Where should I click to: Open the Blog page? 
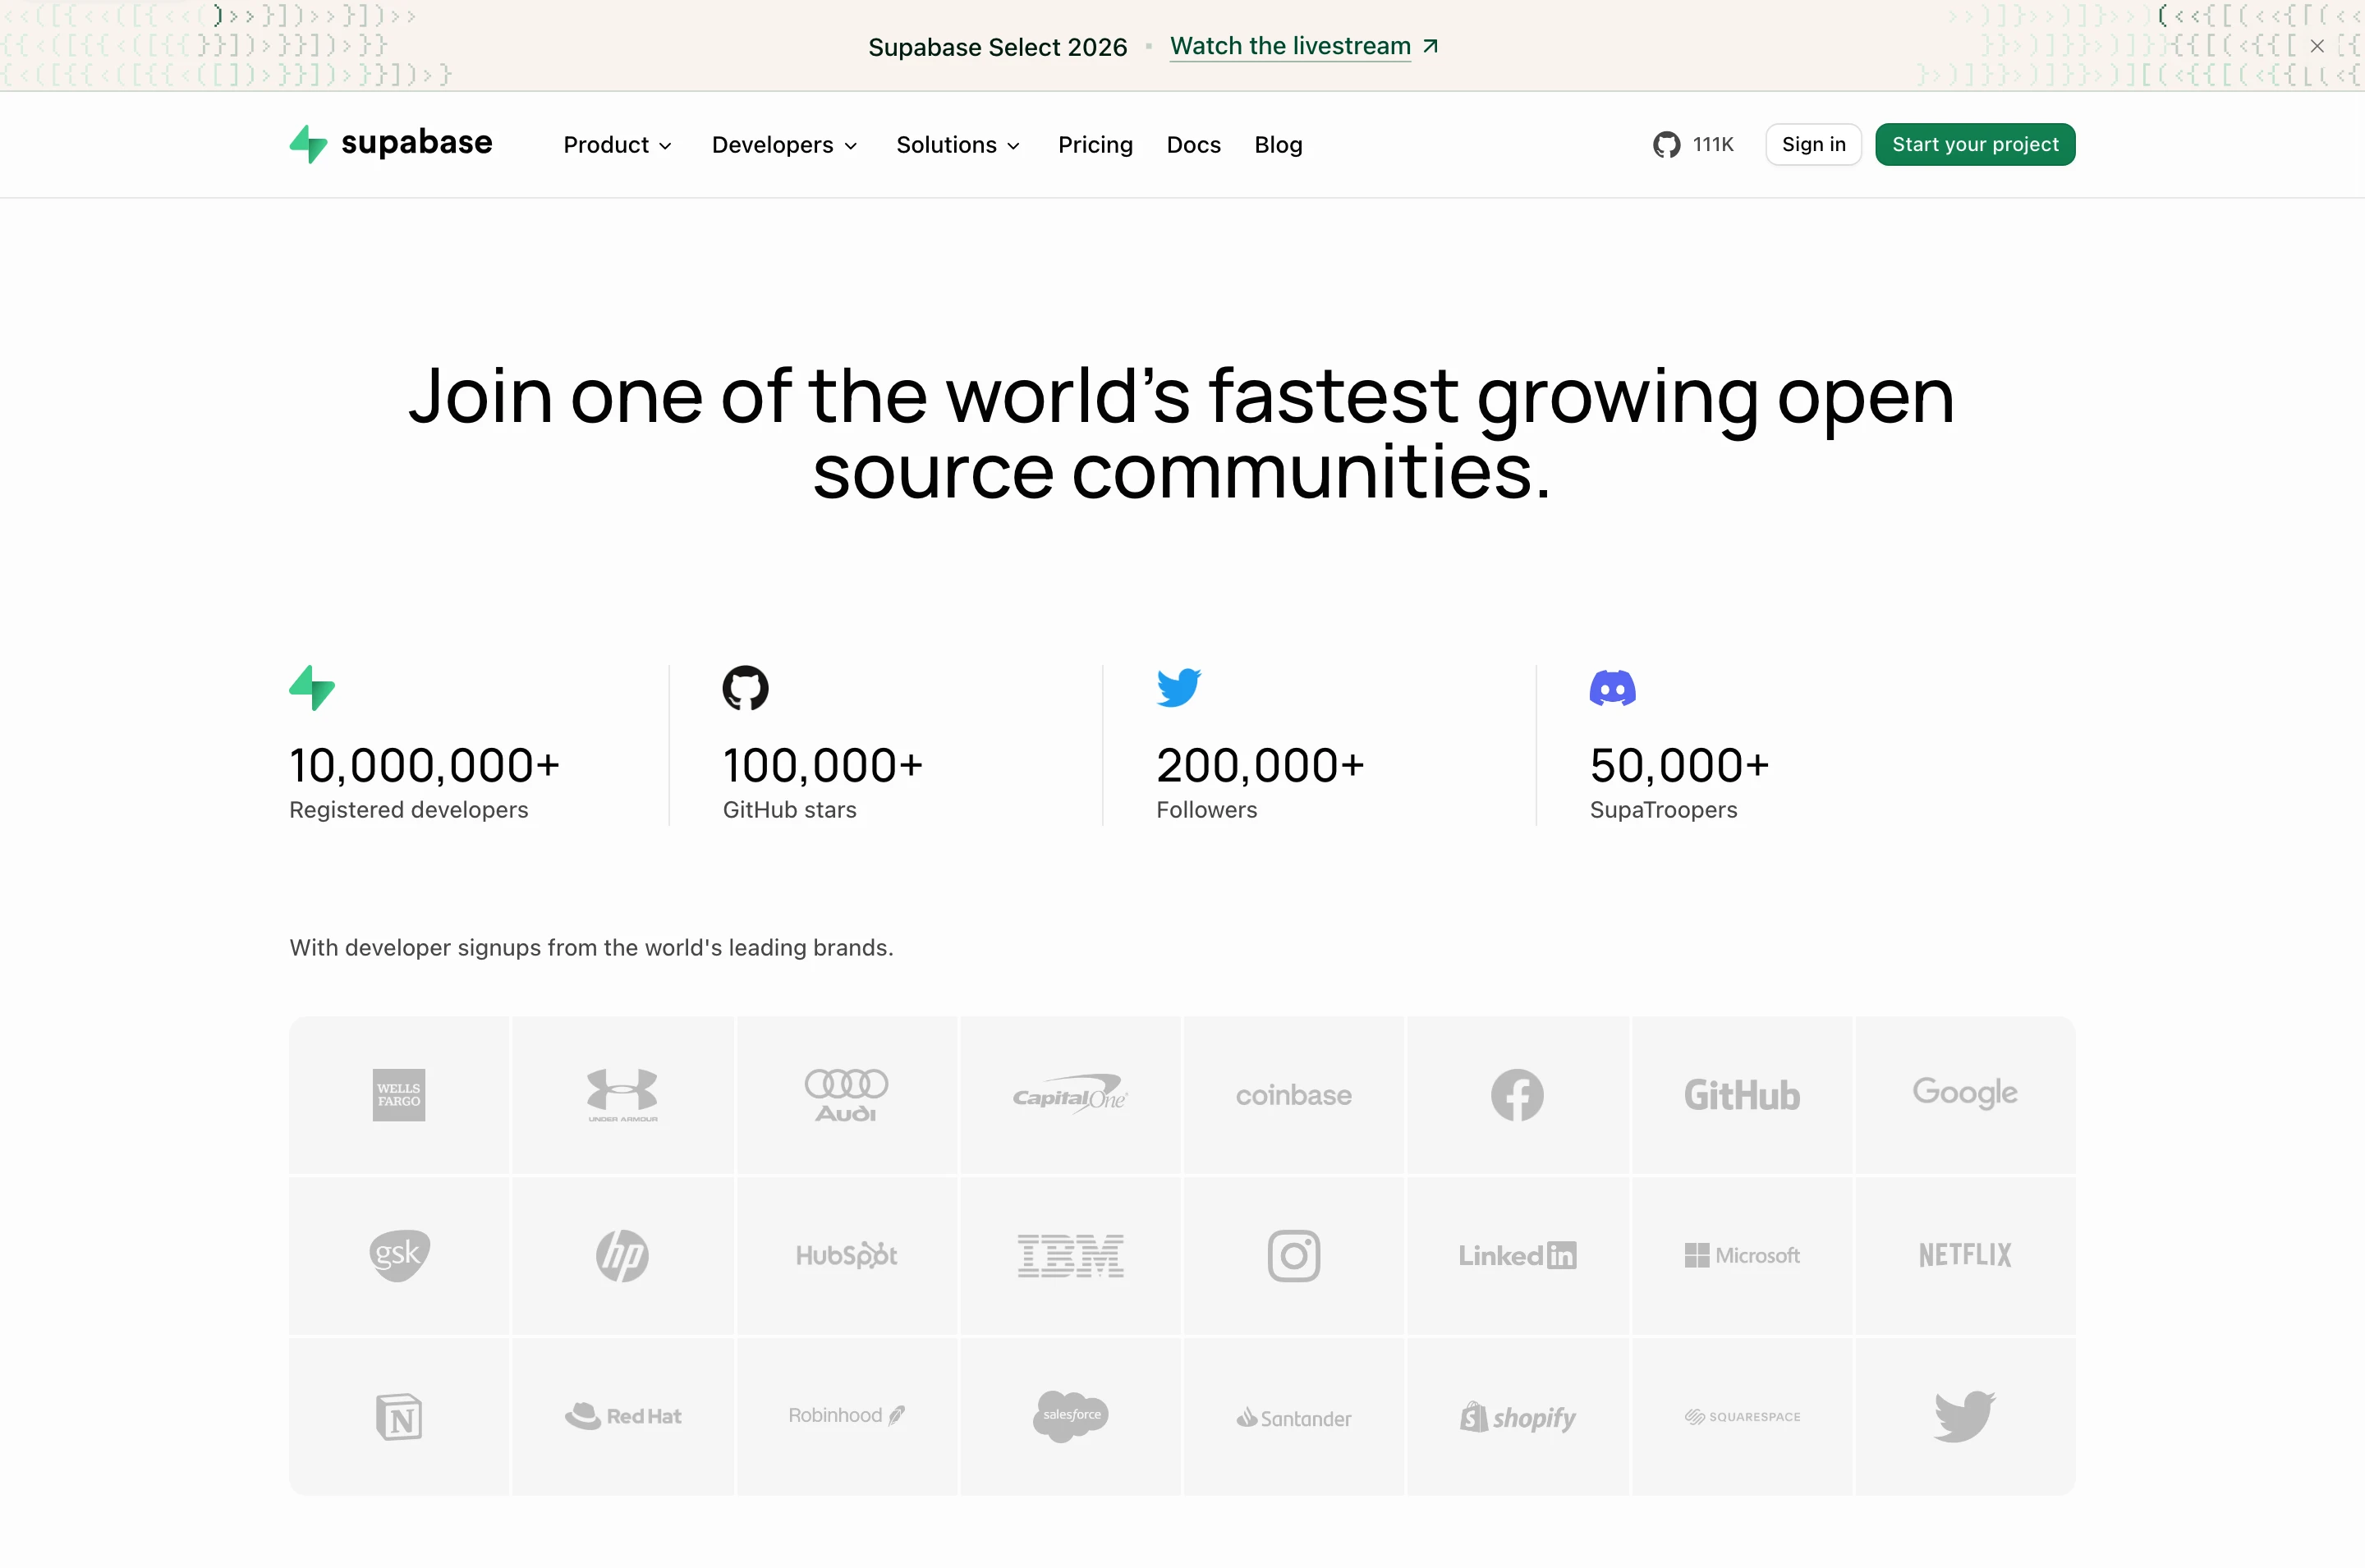1278,145
